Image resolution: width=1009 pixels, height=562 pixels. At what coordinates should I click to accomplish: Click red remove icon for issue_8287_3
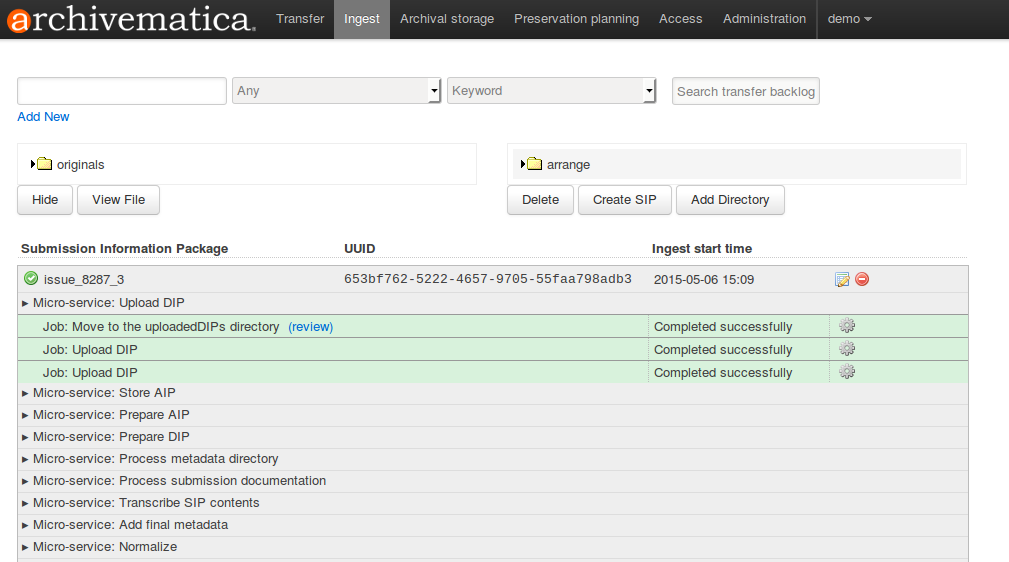pos(862,279)
